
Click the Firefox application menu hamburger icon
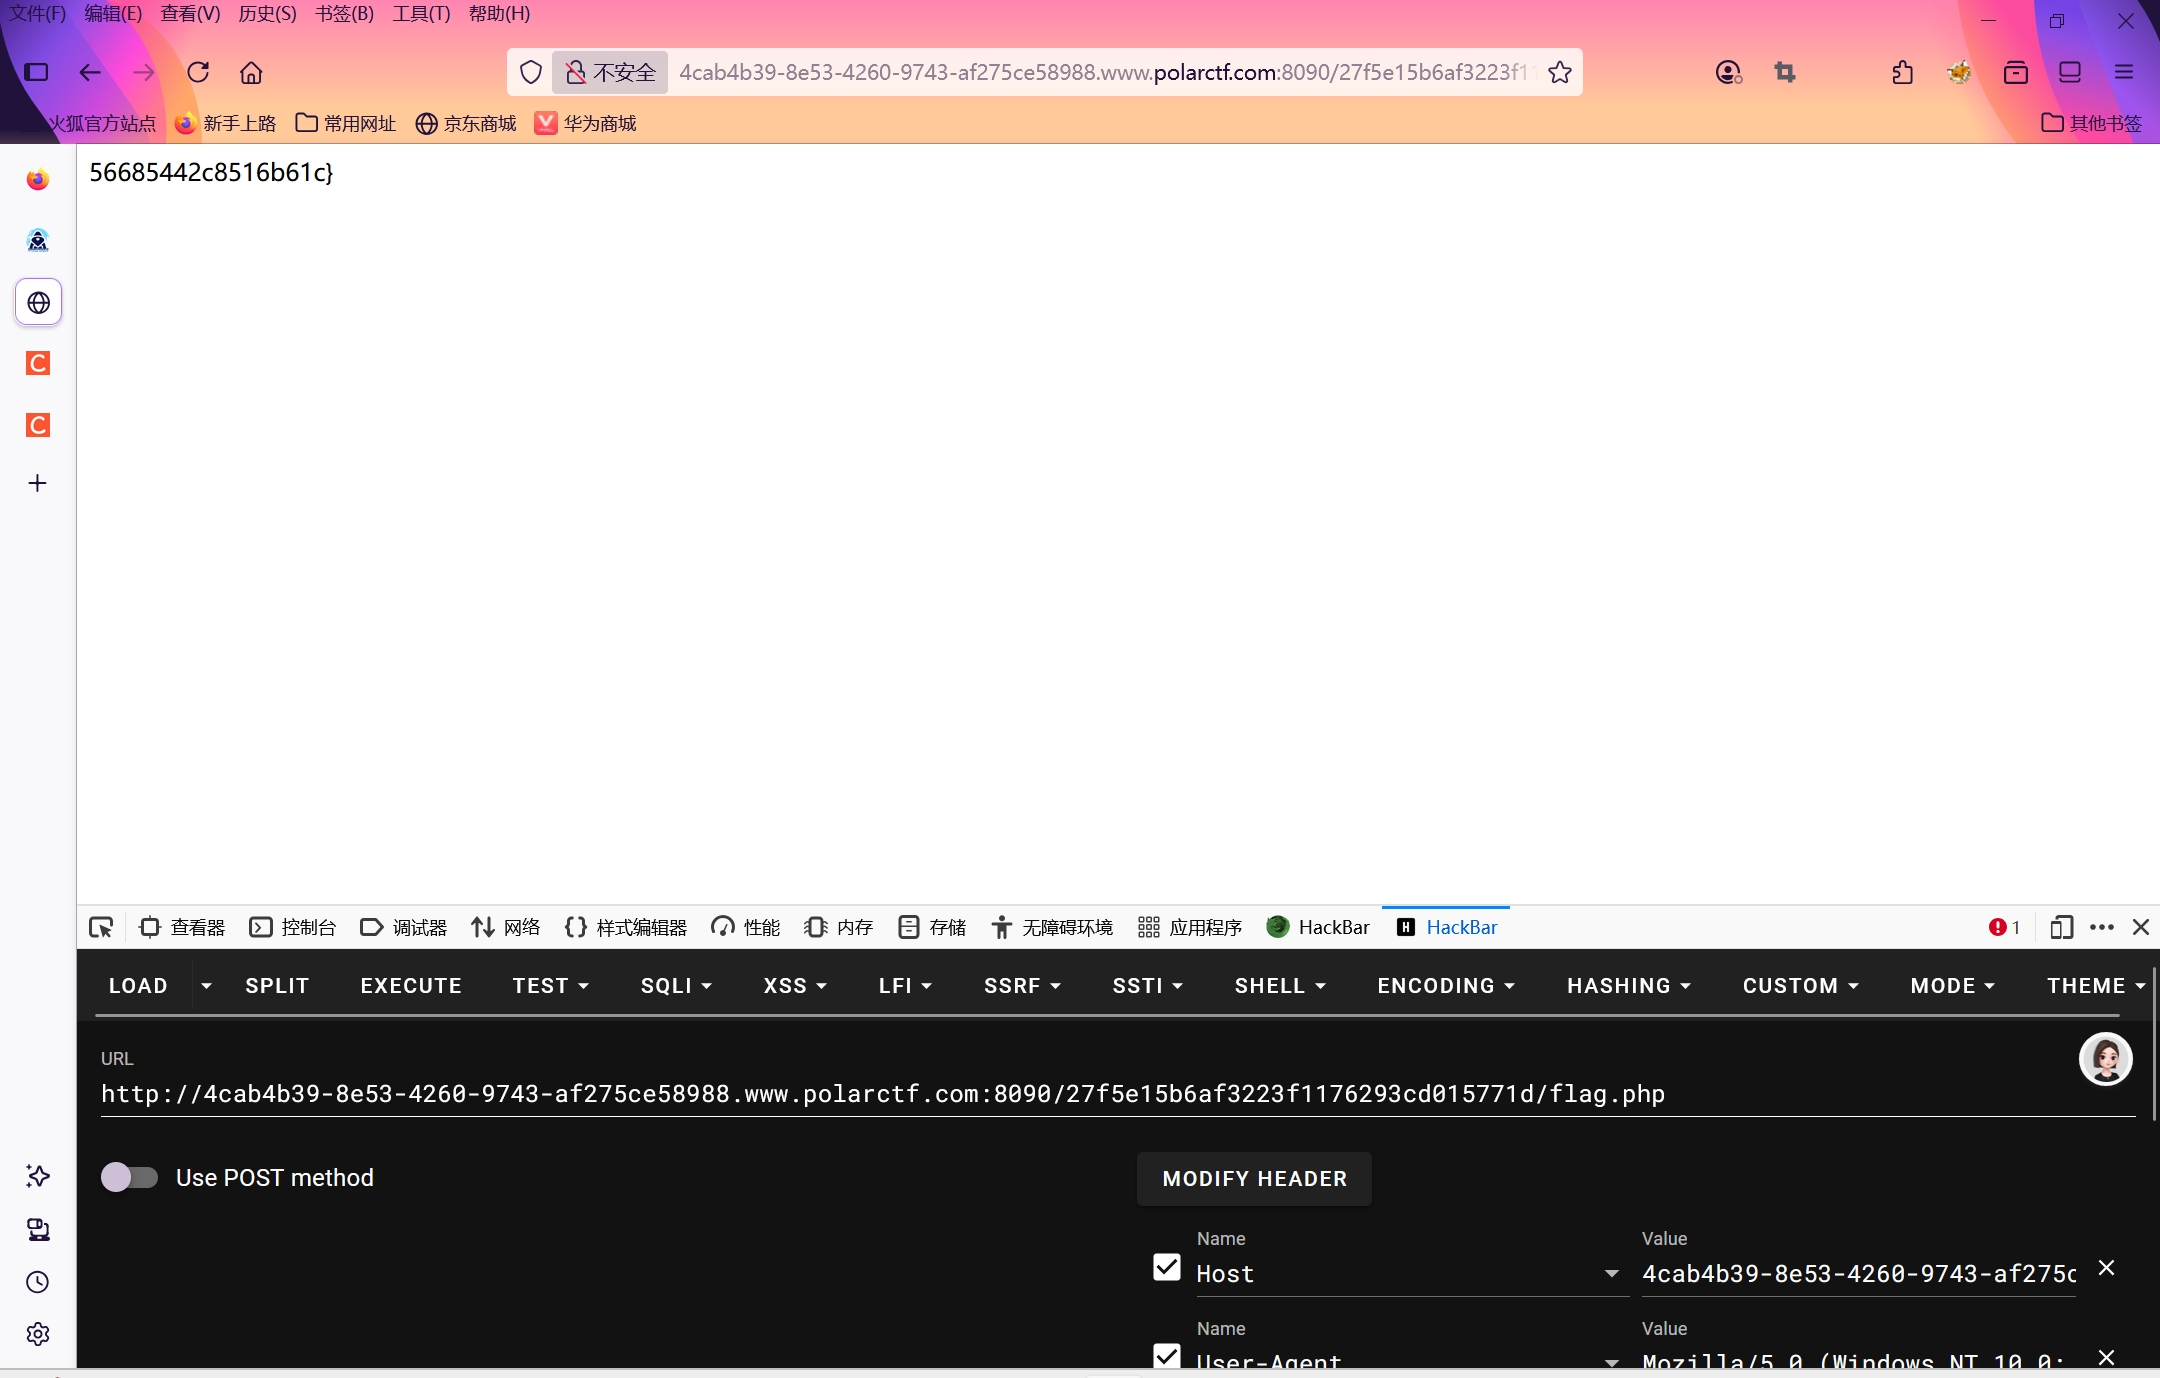2124,72
